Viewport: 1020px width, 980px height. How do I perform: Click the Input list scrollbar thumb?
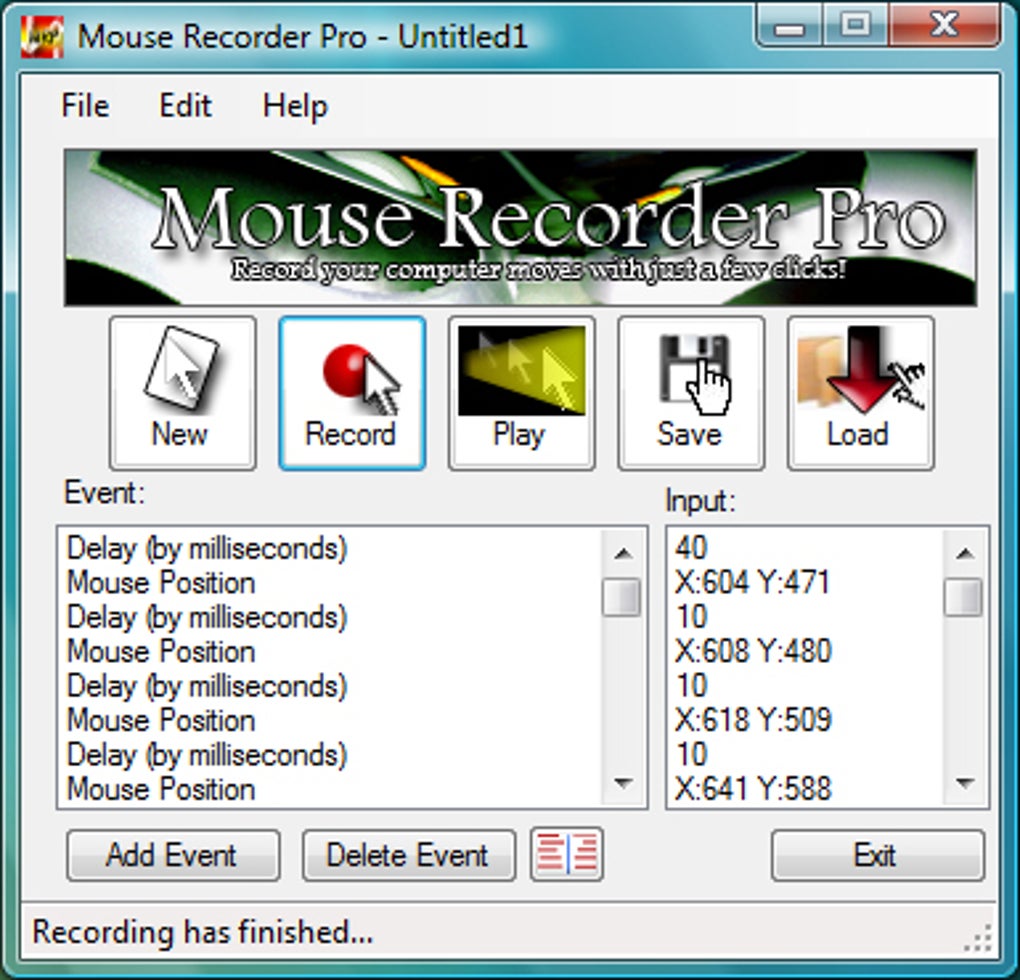click(x=963, y=596)
